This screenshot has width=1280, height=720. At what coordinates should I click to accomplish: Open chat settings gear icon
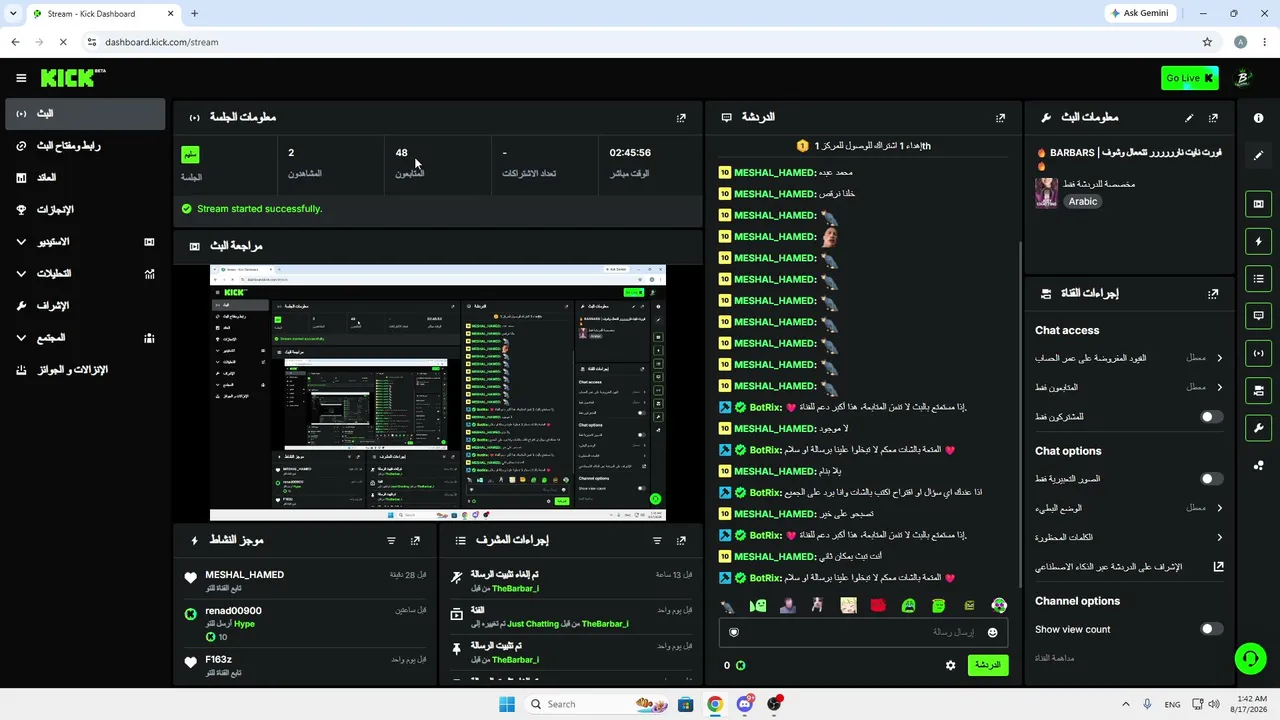[950, 665]
